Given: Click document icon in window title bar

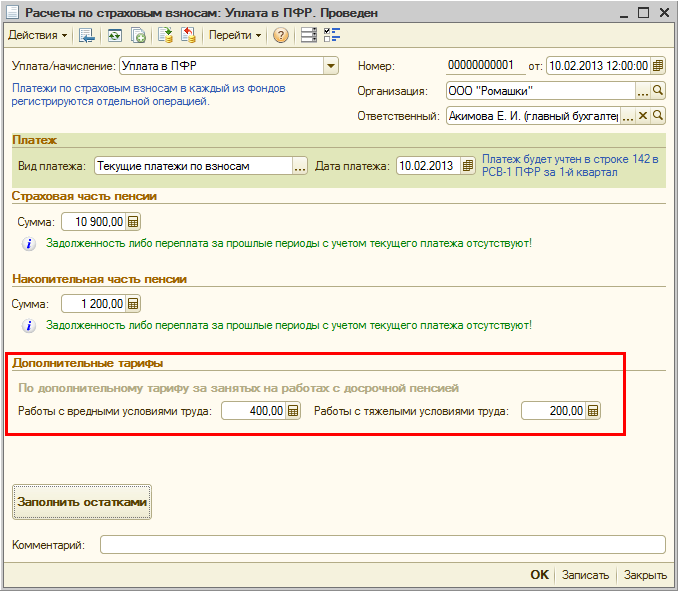Looking at the screenshot, I should 12,12.
